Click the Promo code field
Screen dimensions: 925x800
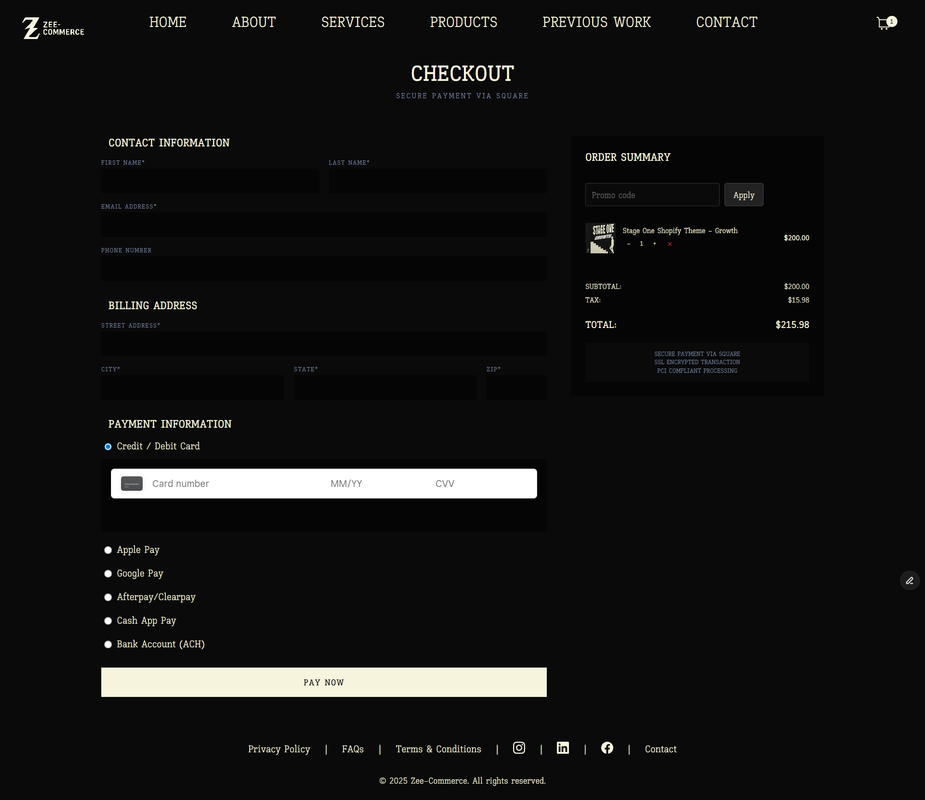[652, 195]
